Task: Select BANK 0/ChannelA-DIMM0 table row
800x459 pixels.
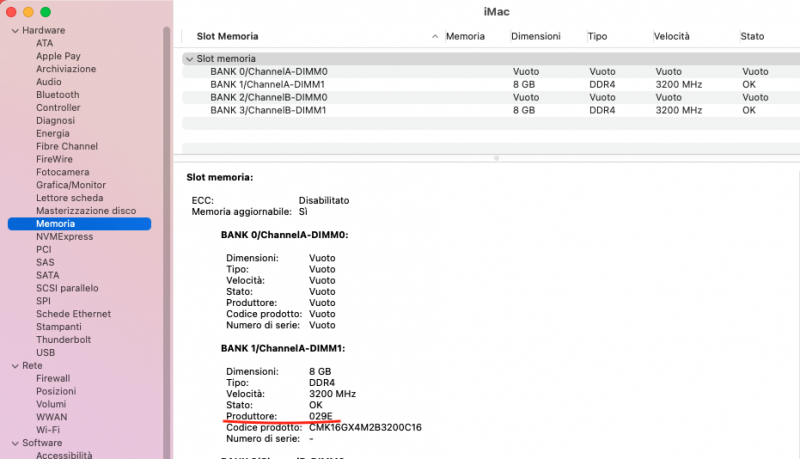Action: pos(491,72)
